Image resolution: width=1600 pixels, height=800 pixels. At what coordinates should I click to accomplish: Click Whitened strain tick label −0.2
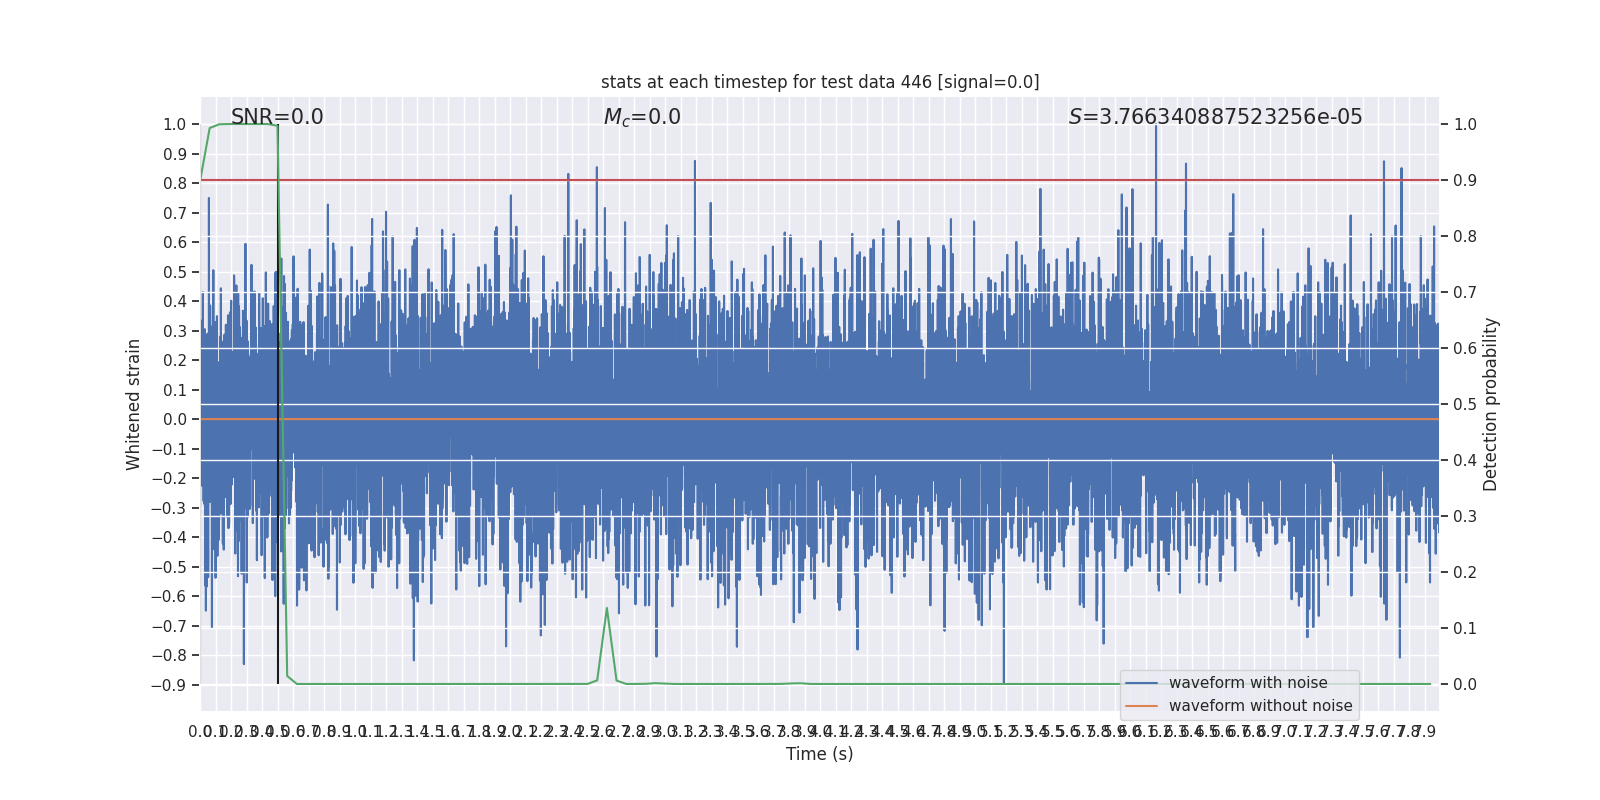(x=169, y=479)
